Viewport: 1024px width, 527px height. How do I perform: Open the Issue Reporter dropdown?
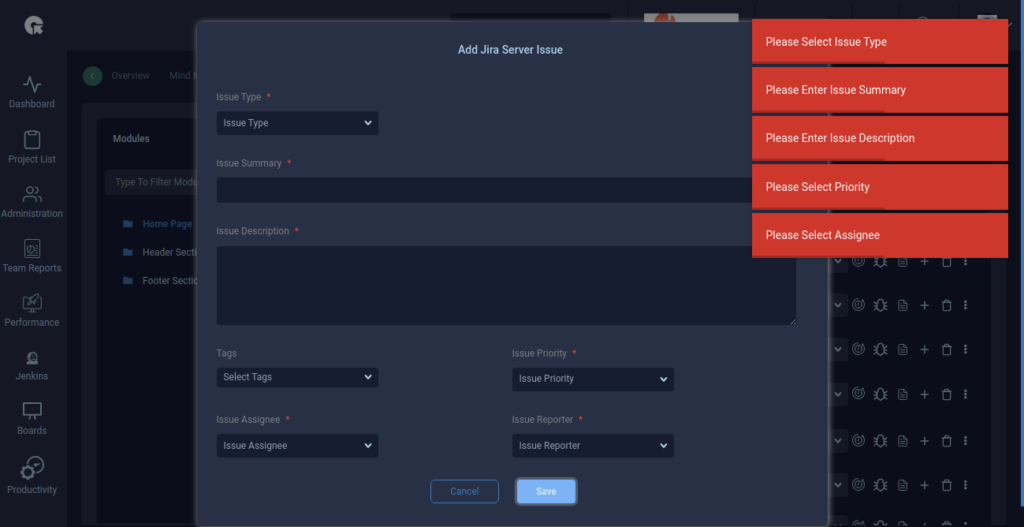coord(592,446)
